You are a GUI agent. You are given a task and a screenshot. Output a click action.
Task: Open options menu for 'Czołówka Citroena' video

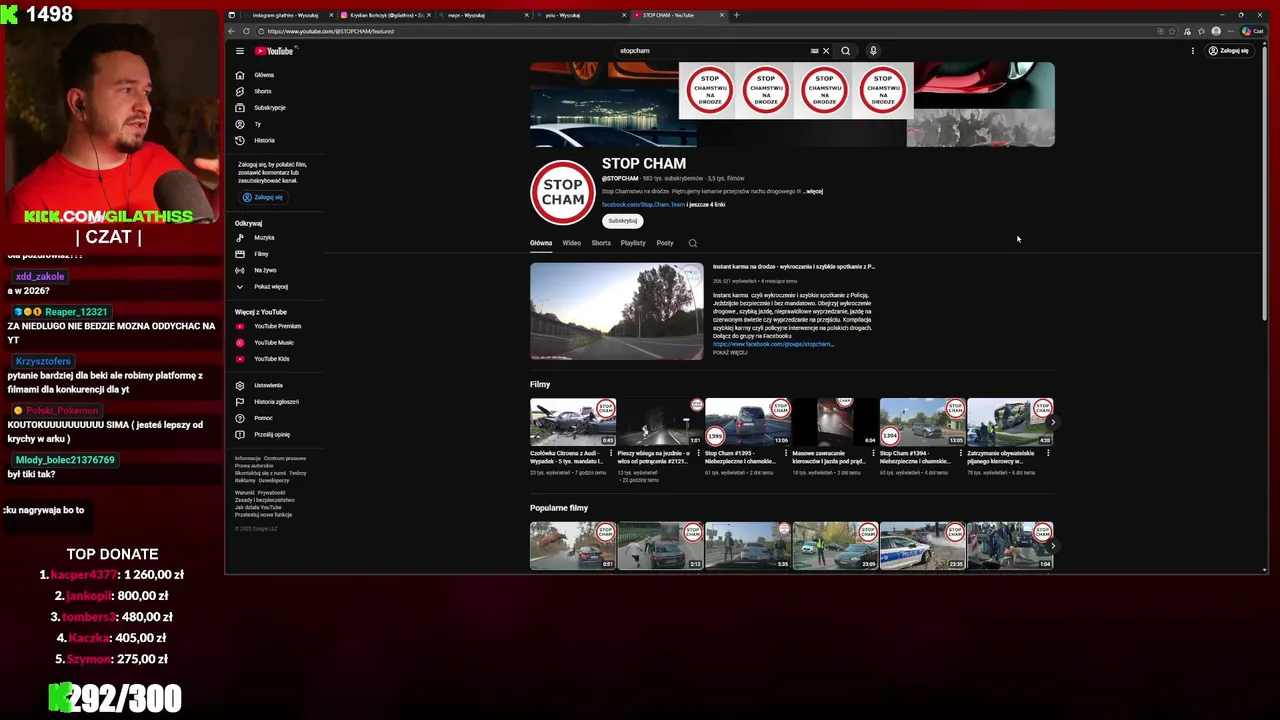pos(611,453)
